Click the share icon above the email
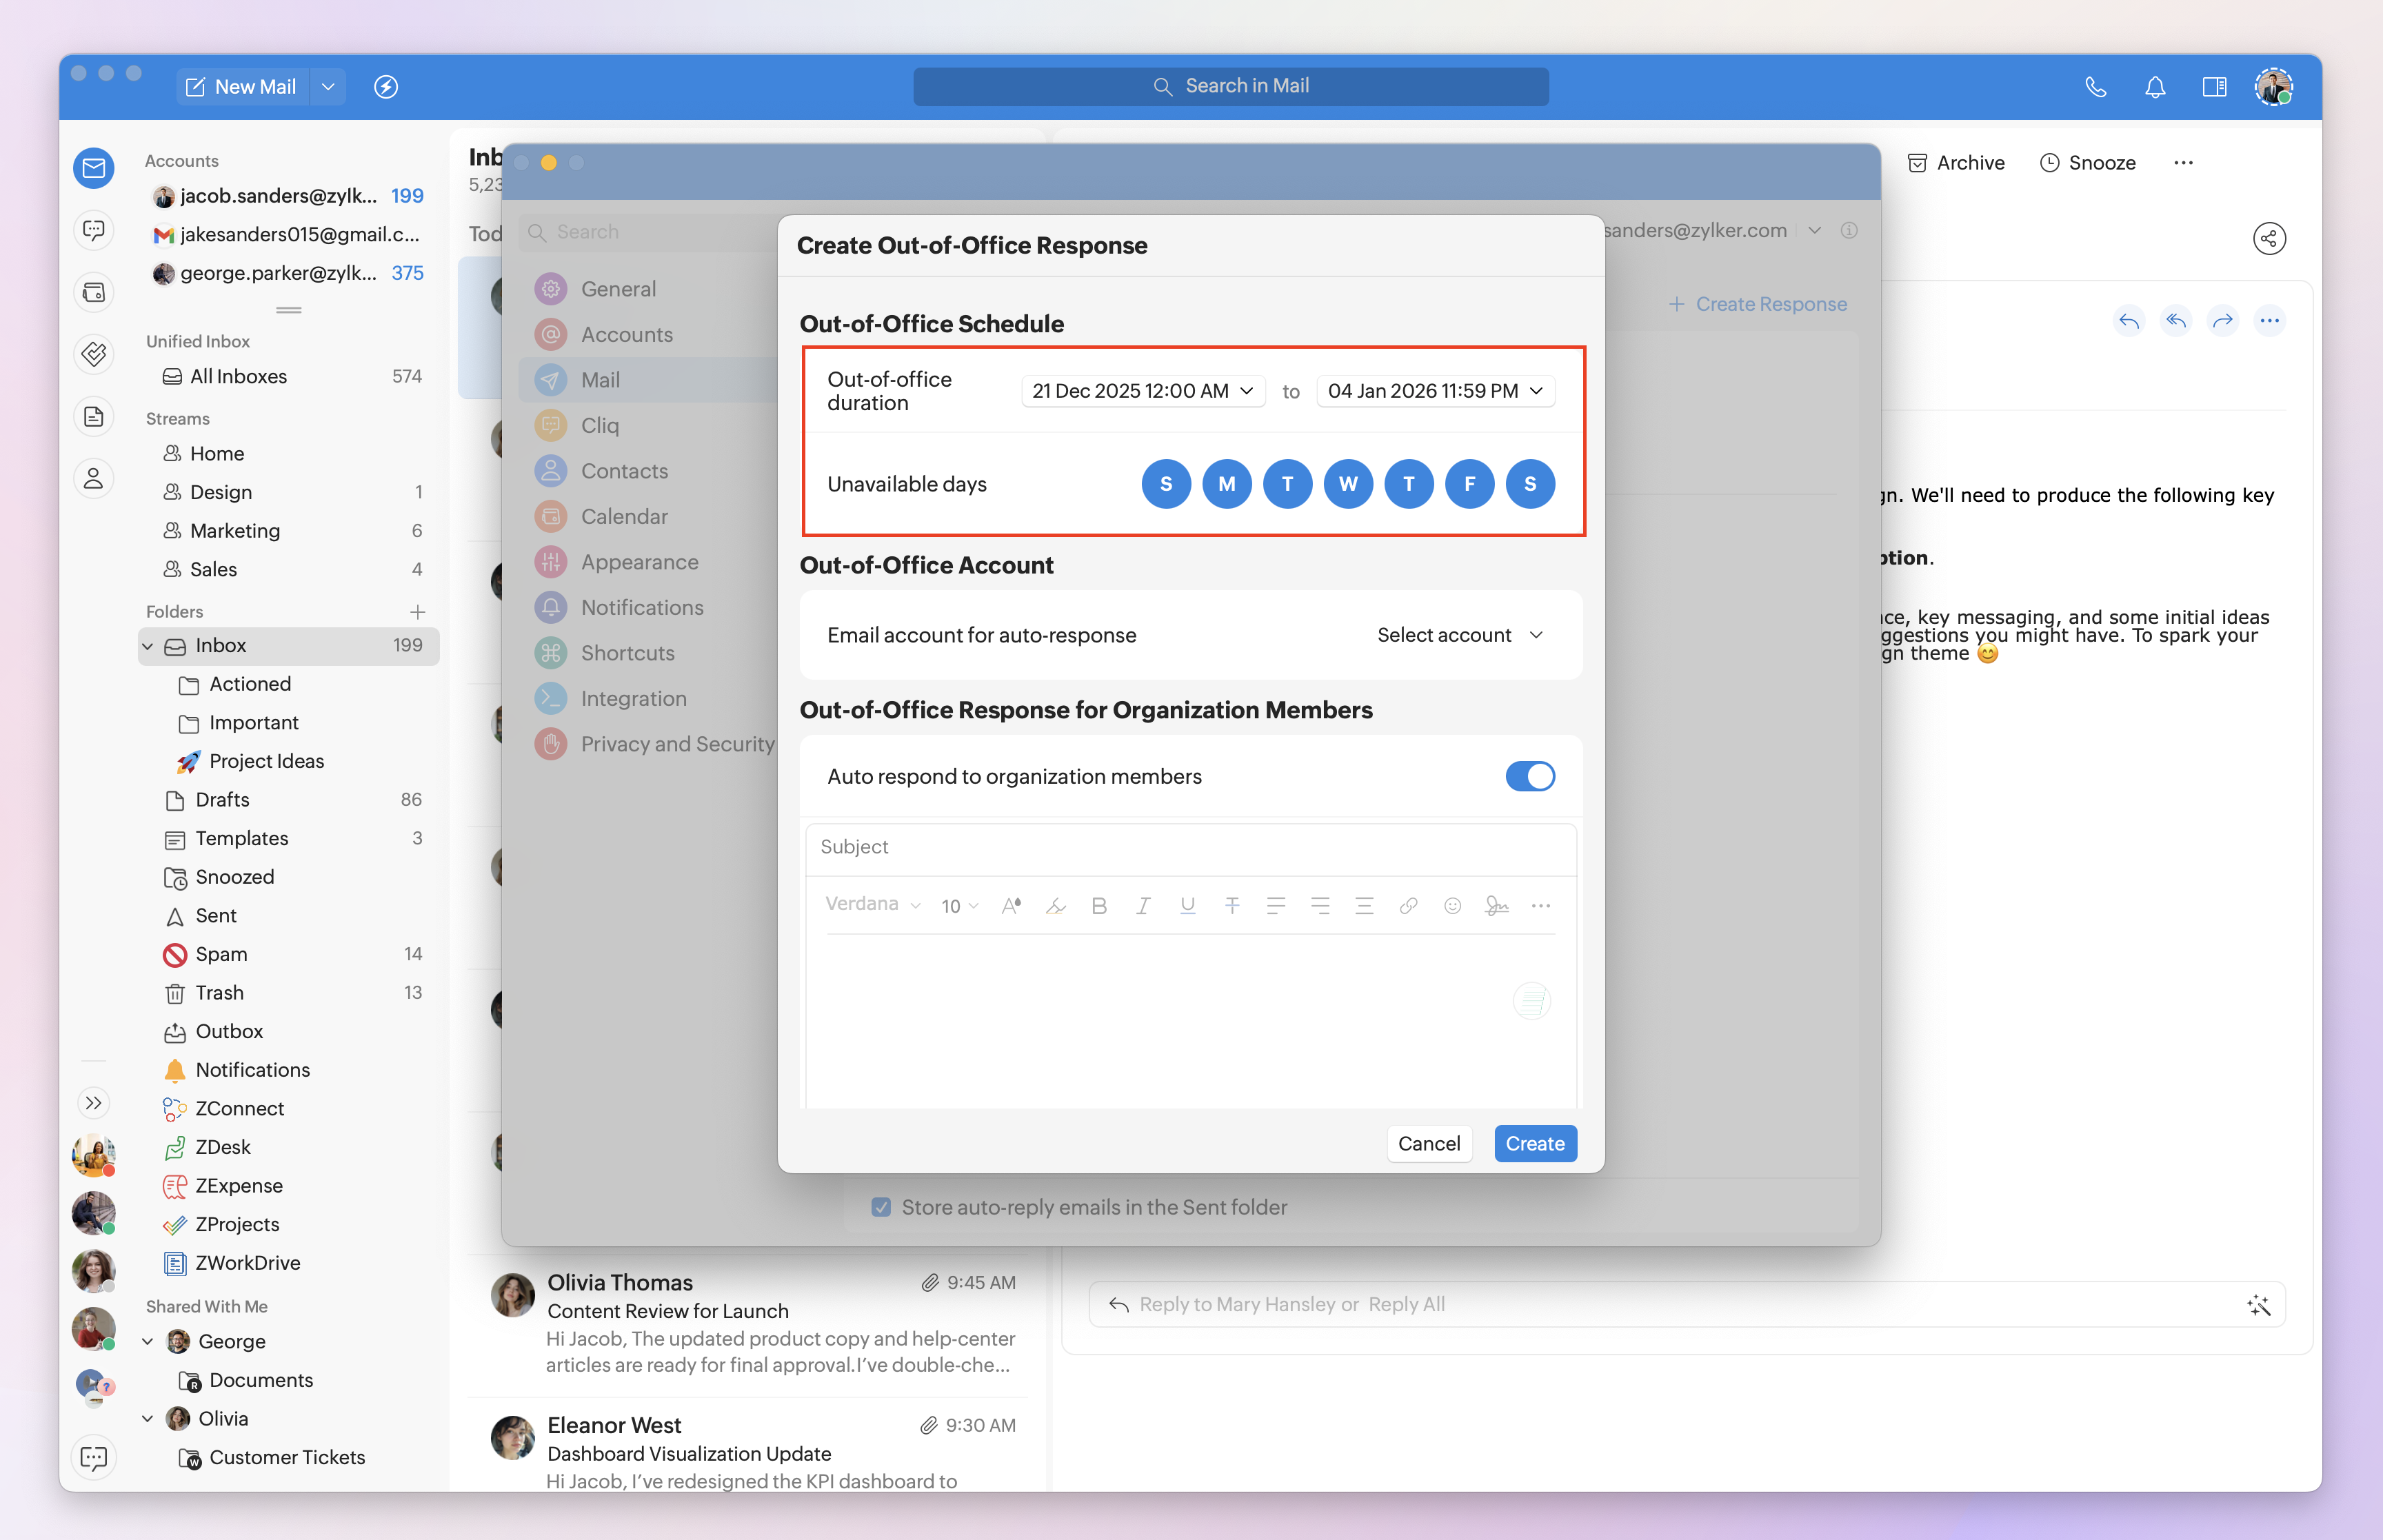The width and height of the screenshot is (2383, 1540). point(2269,238)
